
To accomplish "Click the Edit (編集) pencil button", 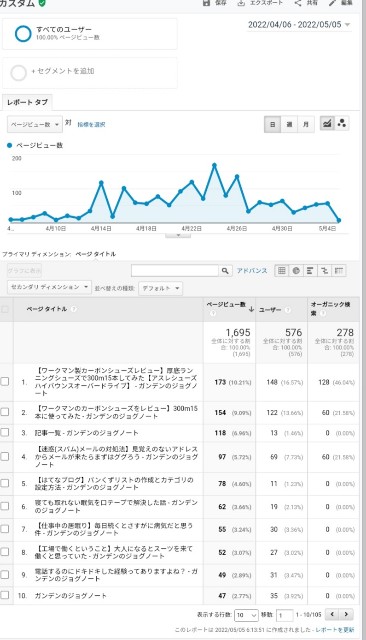I will [341, 2].
